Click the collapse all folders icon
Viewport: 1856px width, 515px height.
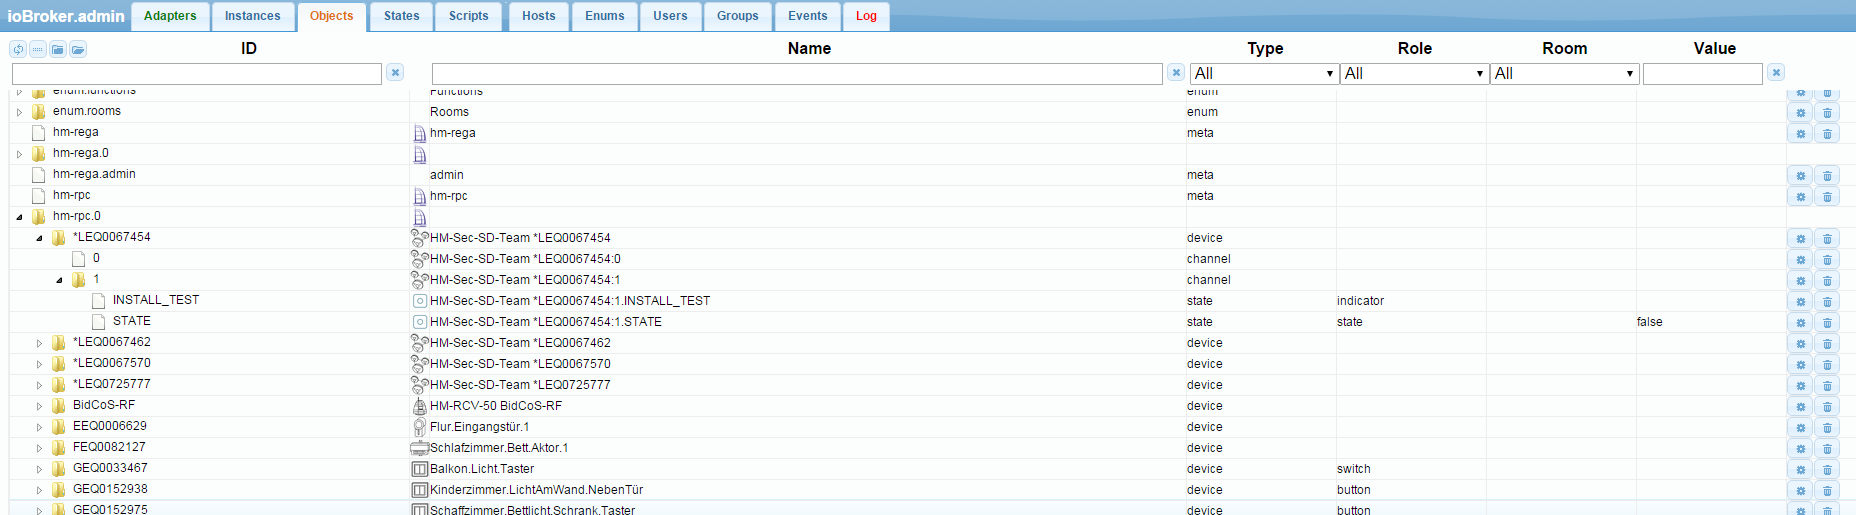pyautogui.click(x=58, y=49)
